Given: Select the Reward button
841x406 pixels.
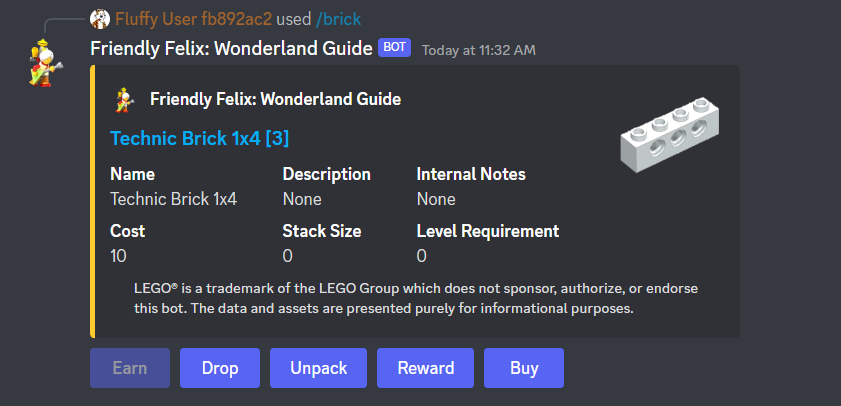Looking at the screenshot, I should (426, 368).
